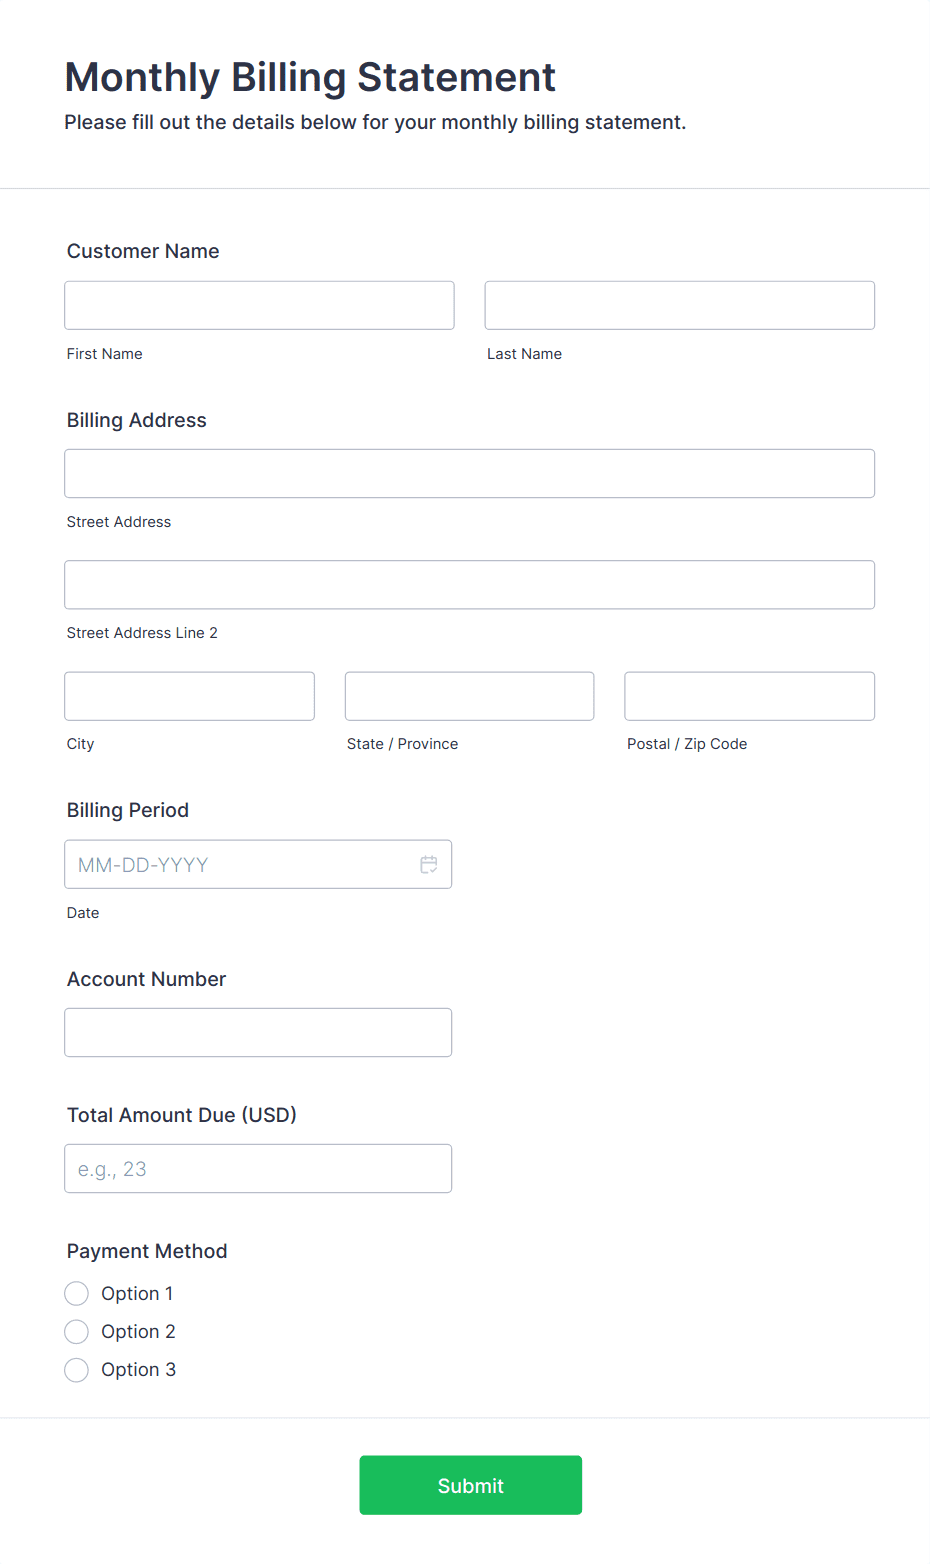Open the Billing Period calendar picker icon
The height and width of the screenshot is (1564, 930).
point(429,865)
